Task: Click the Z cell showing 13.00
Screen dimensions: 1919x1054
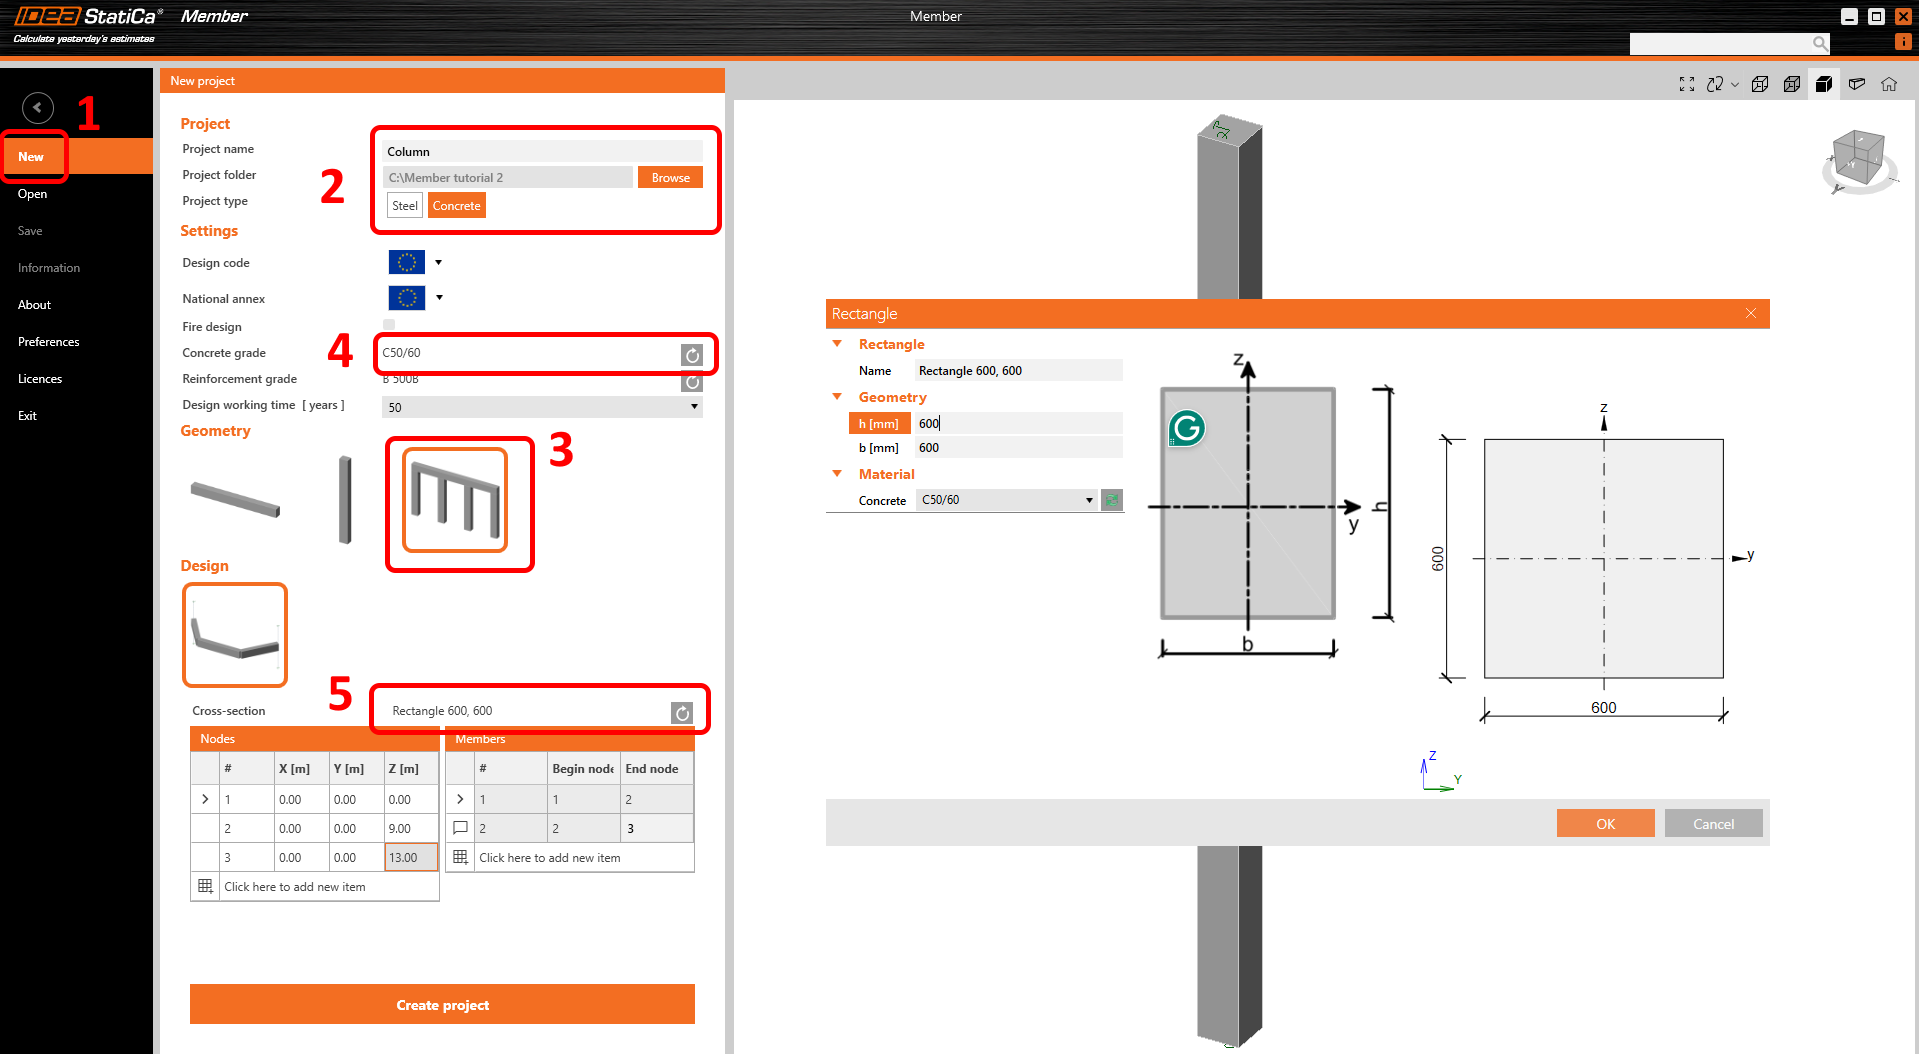Action: pyautogui.click(x=411, y=857)
